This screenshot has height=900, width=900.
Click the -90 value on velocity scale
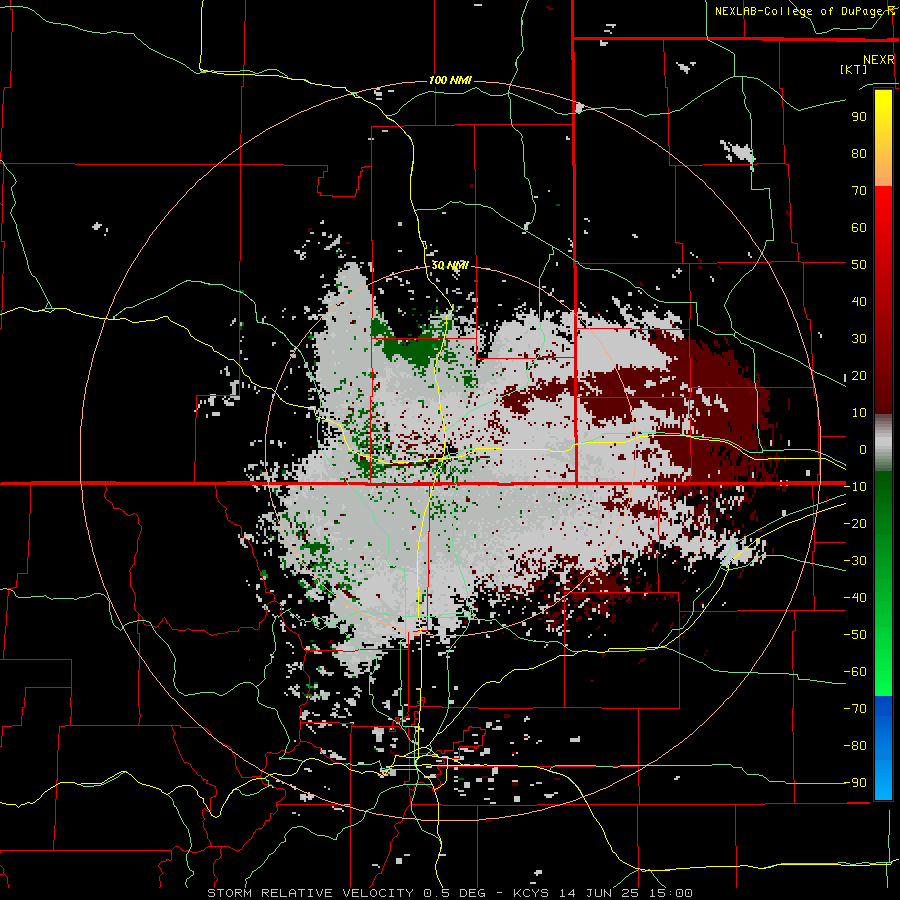click(x=855, y=783)
